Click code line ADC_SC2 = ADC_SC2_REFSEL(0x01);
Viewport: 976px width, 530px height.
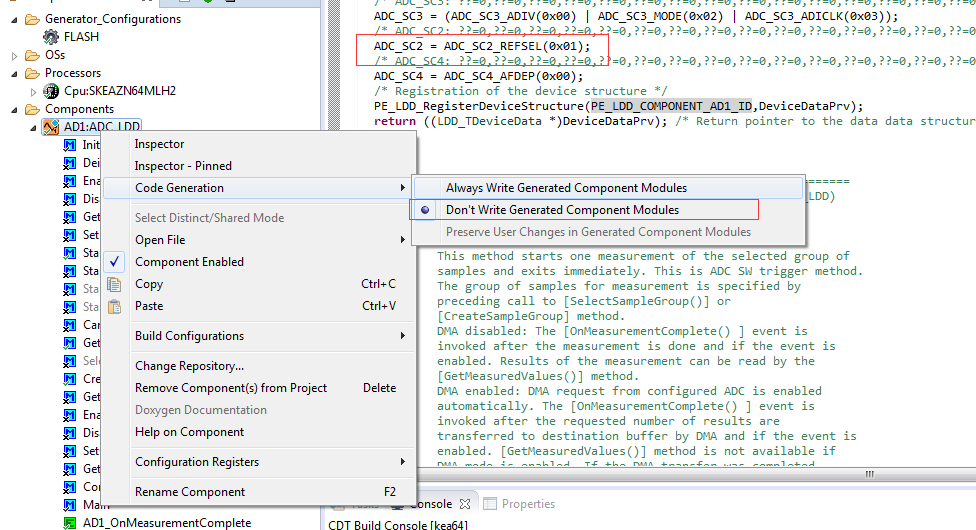482,46
